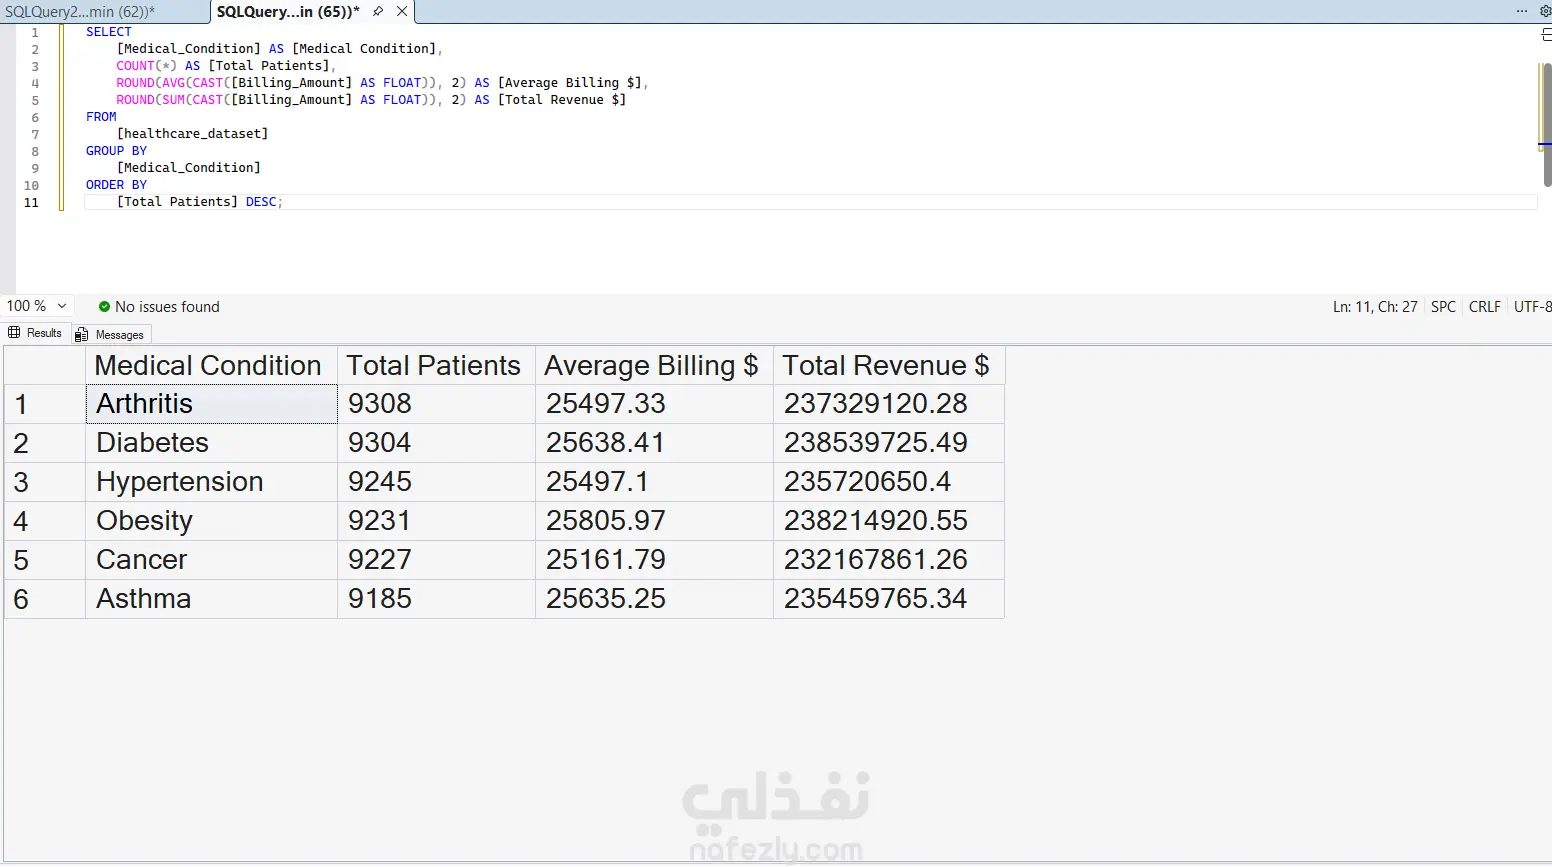Pin the SQLQuery (65) tab
The width and height of the screenshot is (1552, 867).
(378, 11)
